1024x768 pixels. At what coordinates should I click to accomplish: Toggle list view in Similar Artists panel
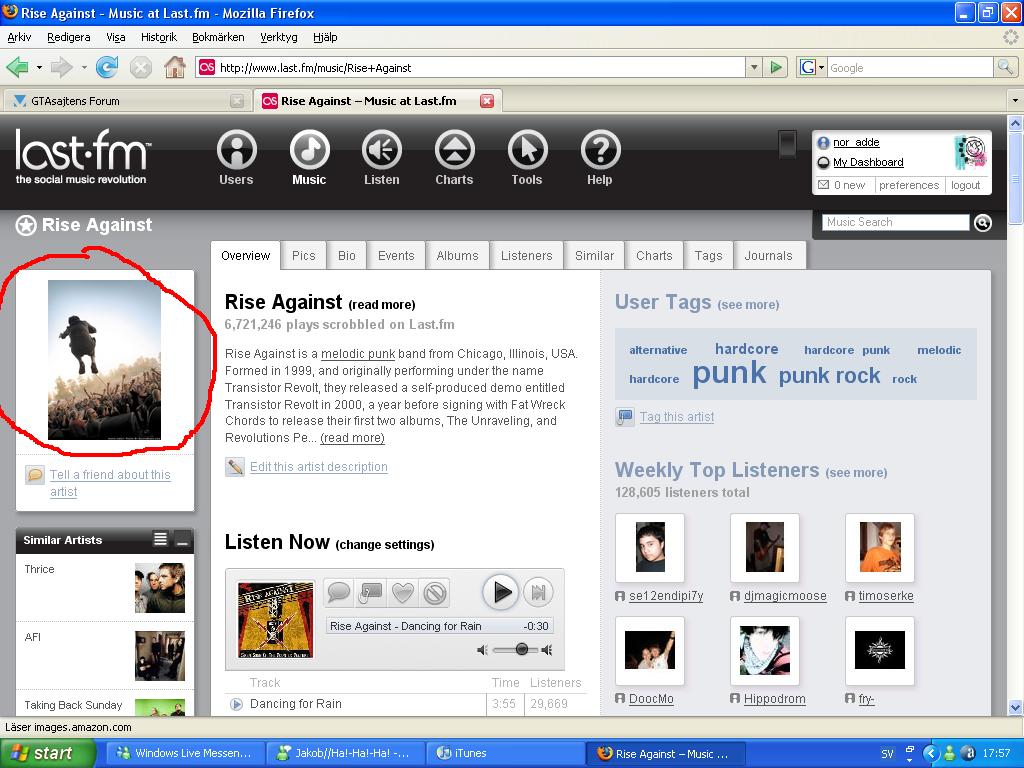[x=160, y=539]
